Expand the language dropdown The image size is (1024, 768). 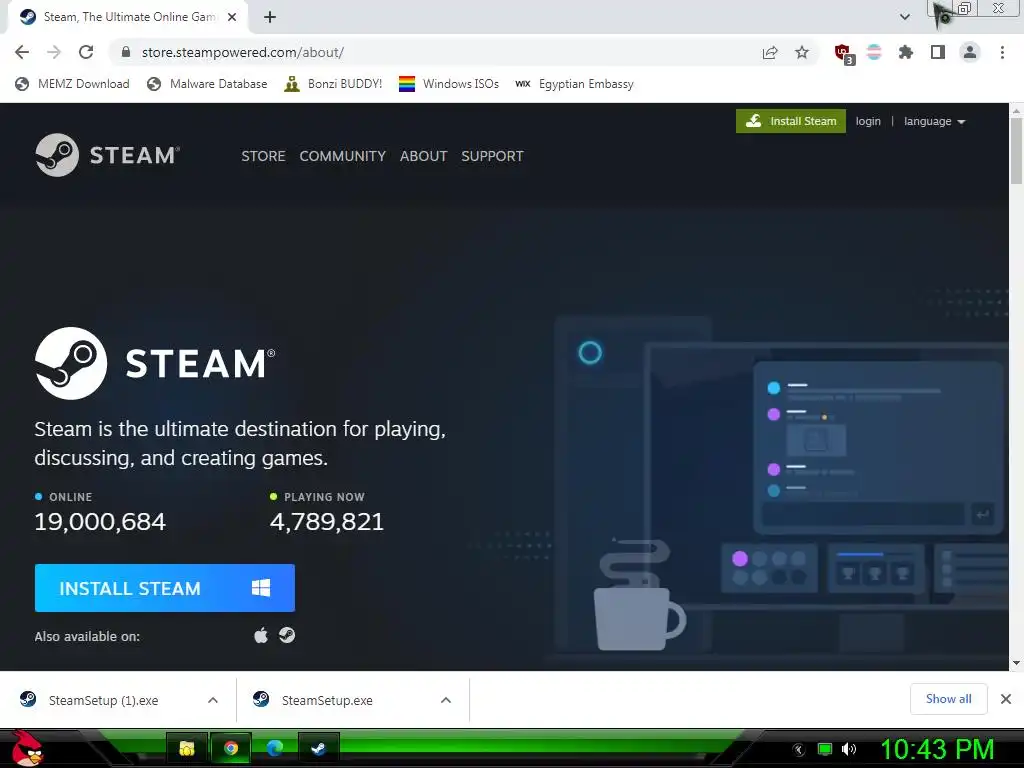coord(935,121)
